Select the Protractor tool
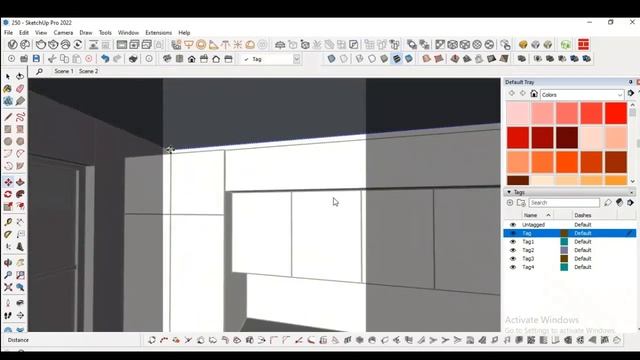The height and width of the screenshot is (360, 640). [x=8, y=234]
